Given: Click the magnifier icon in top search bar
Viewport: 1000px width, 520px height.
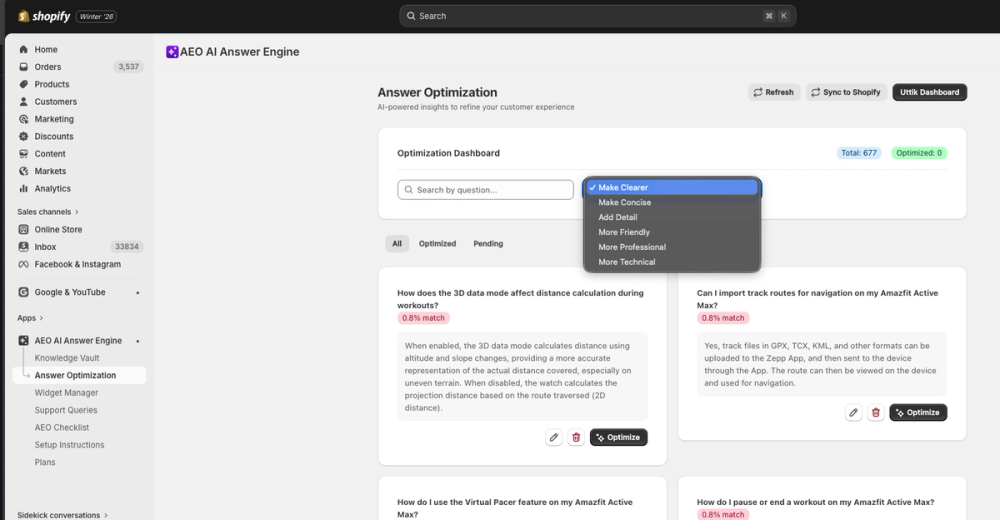Looking at the screenshot, I should [411, 16].
